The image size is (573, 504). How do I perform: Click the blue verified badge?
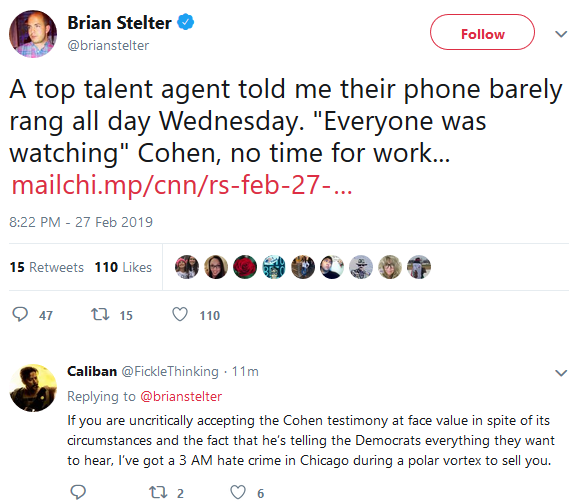point(186,22)
